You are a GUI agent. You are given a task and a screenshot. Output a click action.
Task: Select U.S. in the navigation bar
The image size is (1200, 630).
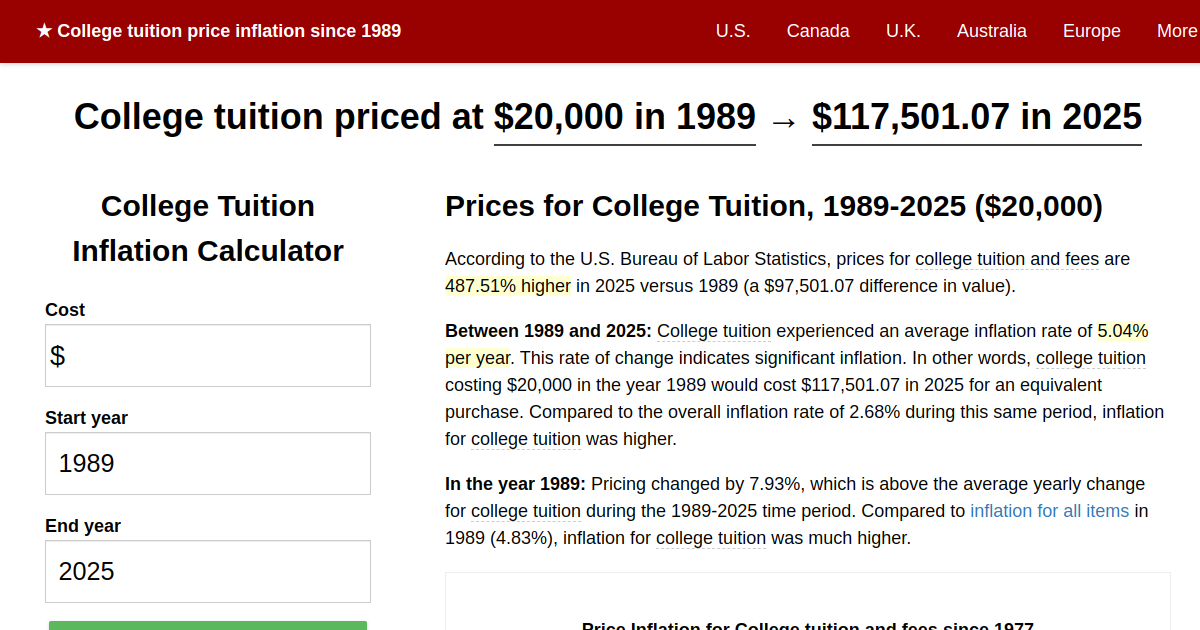[733, 31]
